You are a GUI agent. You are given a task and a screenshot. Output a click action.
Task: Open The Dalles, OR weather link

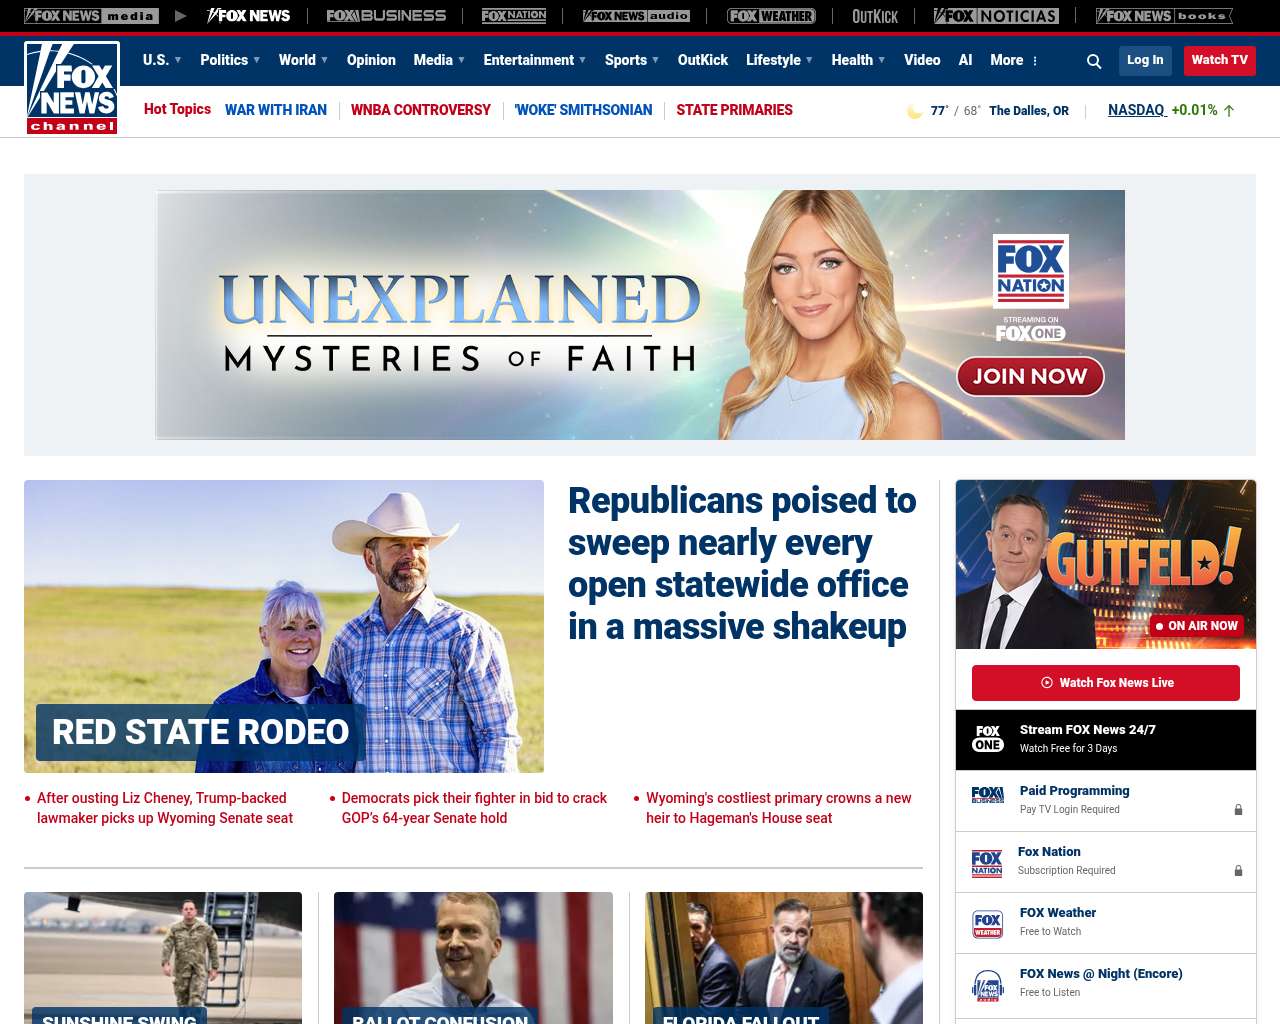(x=1029, y=111)
